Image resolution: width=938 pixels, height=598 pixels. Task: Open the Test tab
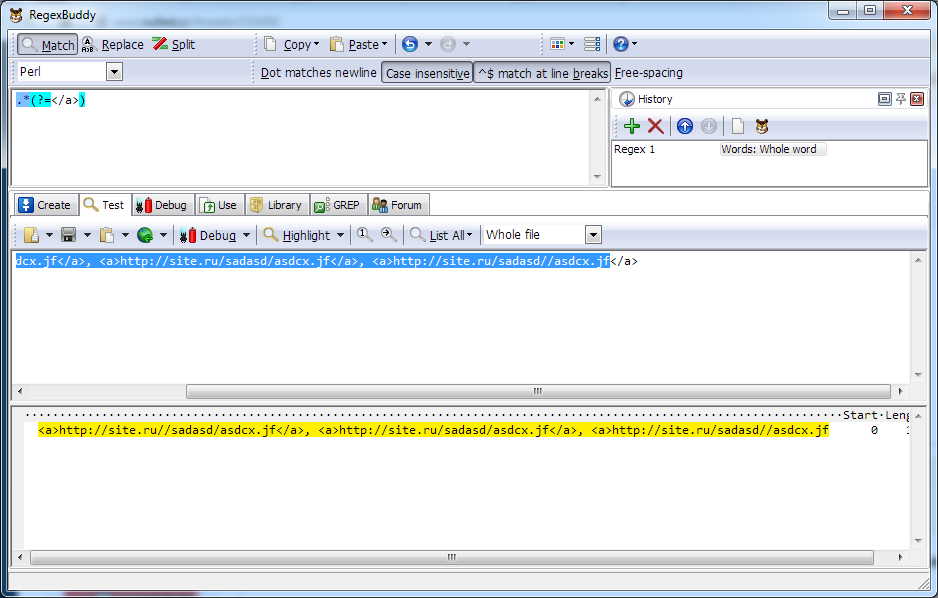pyautogui.click(x=105, y=205)
